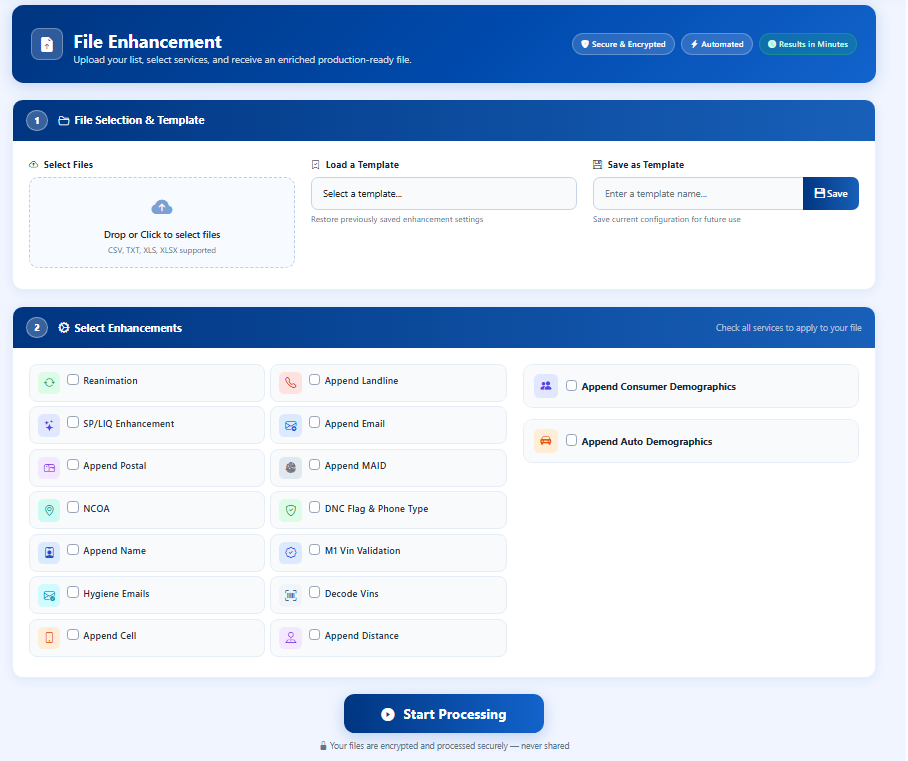Click the Append Landline handset icon
Viewport: 908px width, 761px height.
pyautogui.click(x=291, y=383)
